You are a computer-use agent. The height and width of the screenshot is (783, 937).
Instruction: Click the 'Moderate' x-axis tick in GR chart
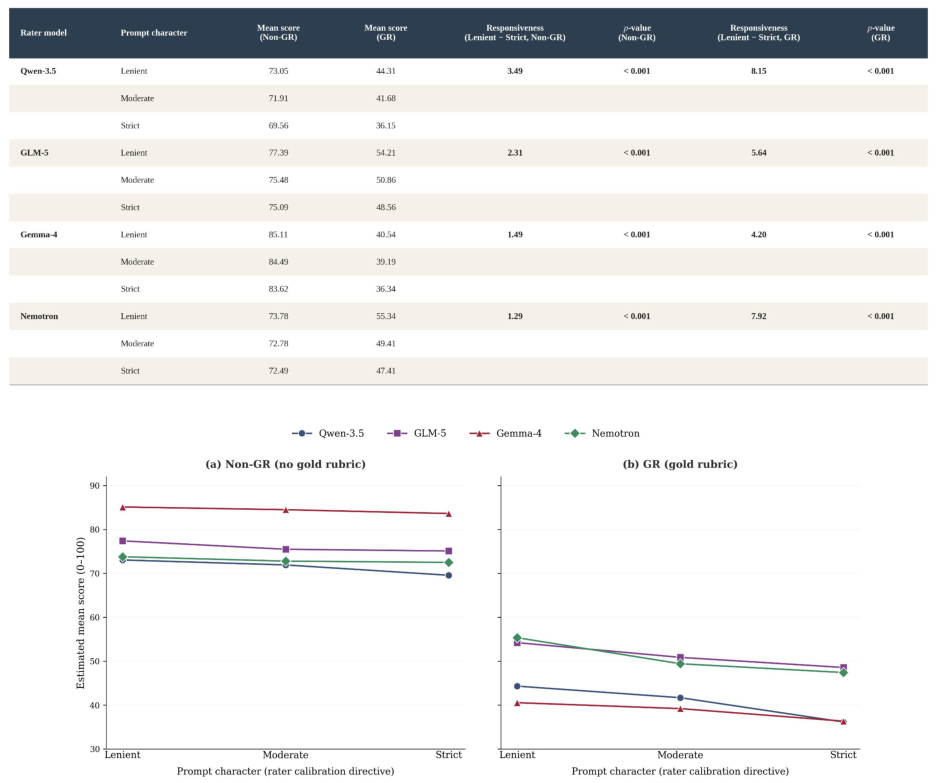(x=680, y=755)
